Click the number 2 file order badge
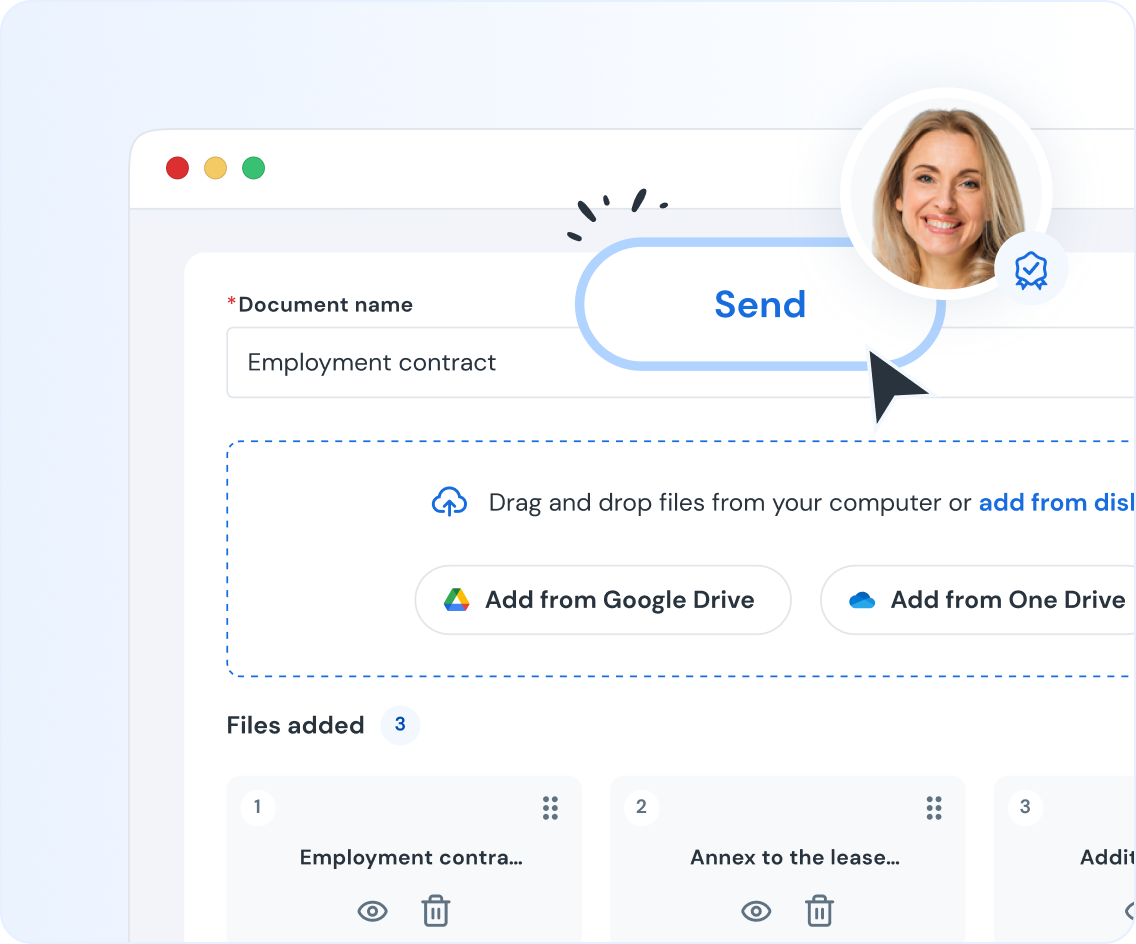The width and height of the screenshot is (1136, 944). point(641,807)
